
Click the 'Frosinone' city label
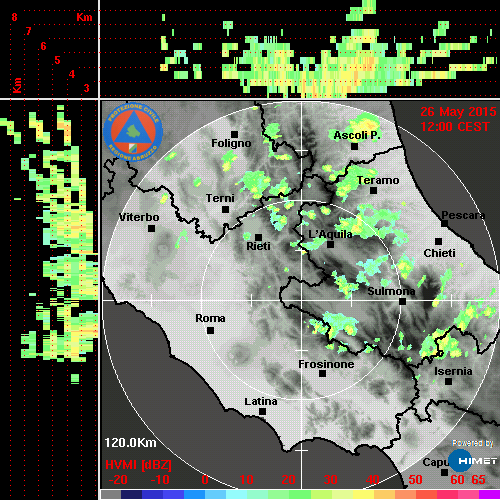point(326,364)
